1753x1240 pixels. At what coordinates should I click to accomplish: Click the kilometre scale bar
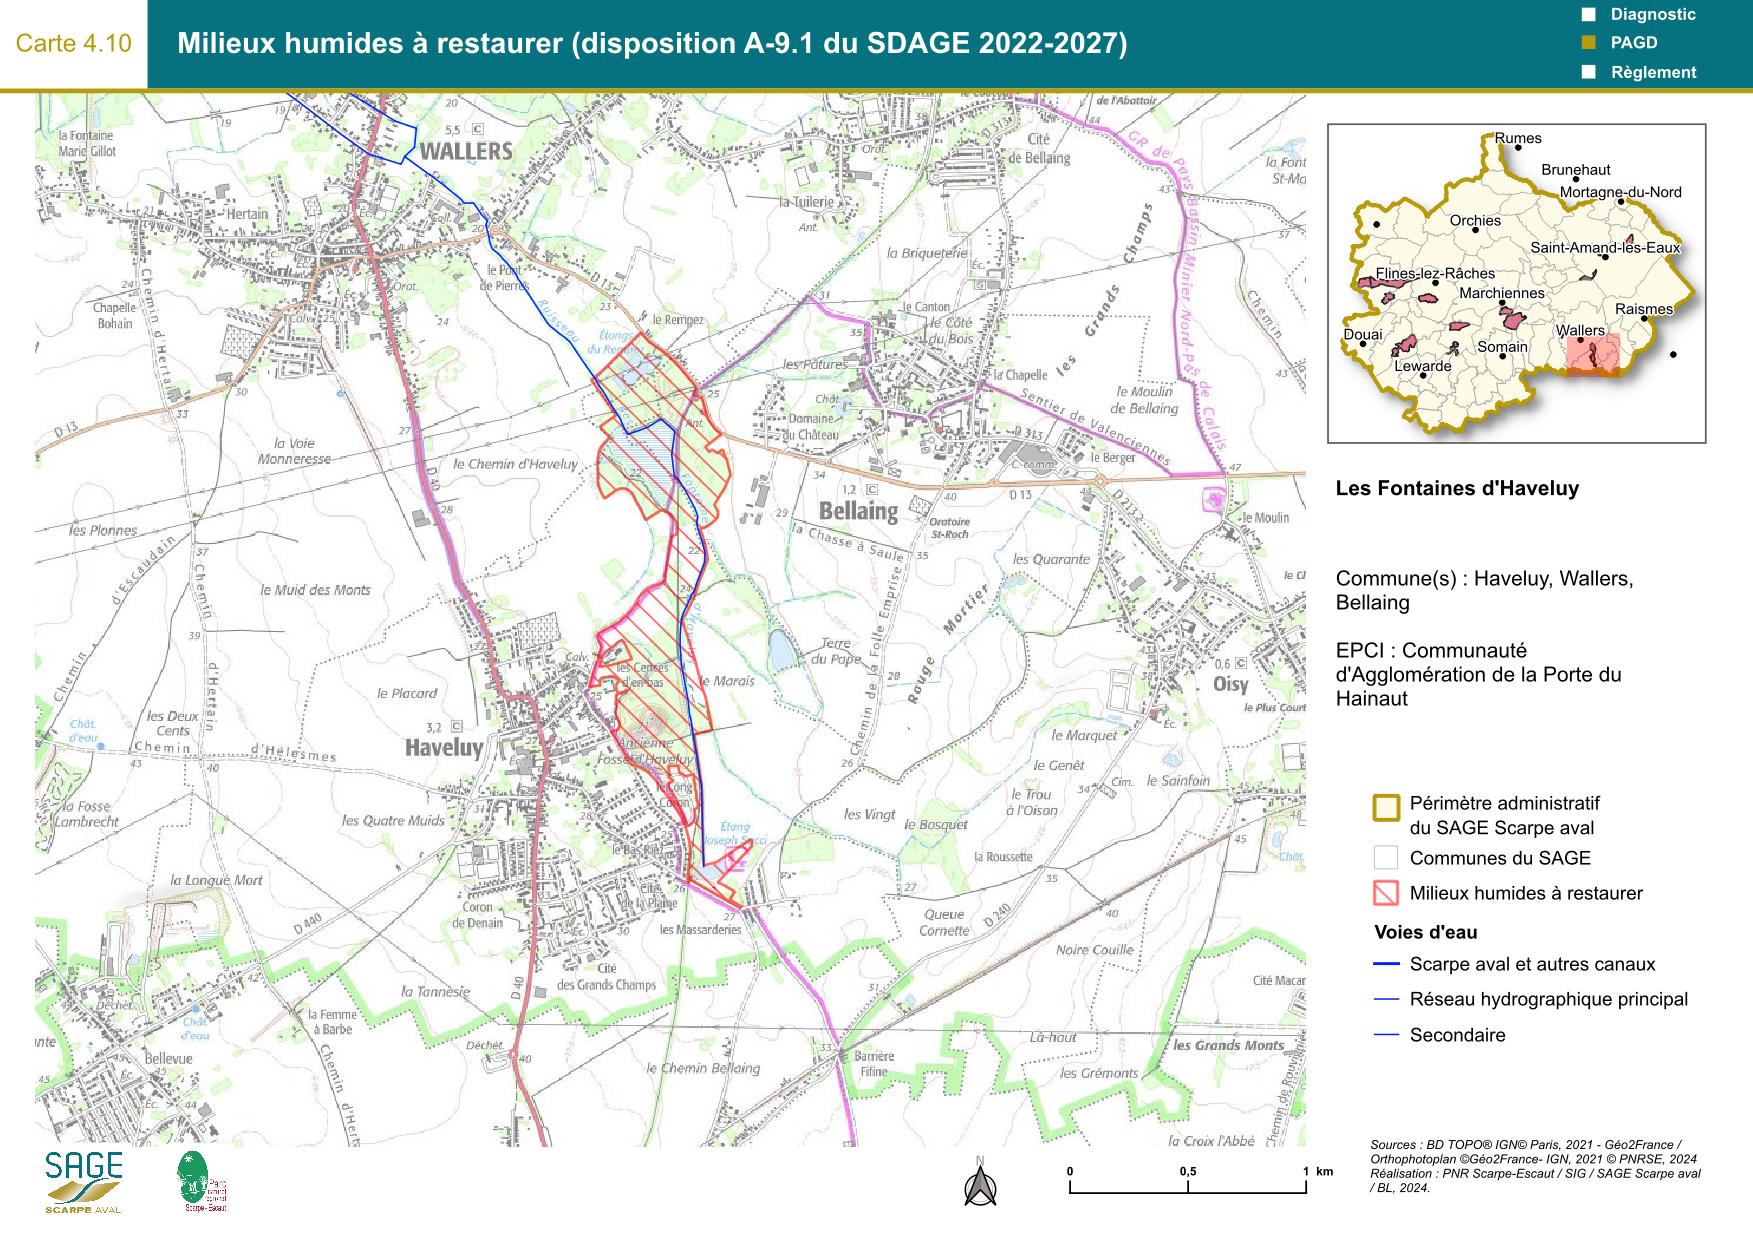pyautogui.click(x=1187, y=1186)
